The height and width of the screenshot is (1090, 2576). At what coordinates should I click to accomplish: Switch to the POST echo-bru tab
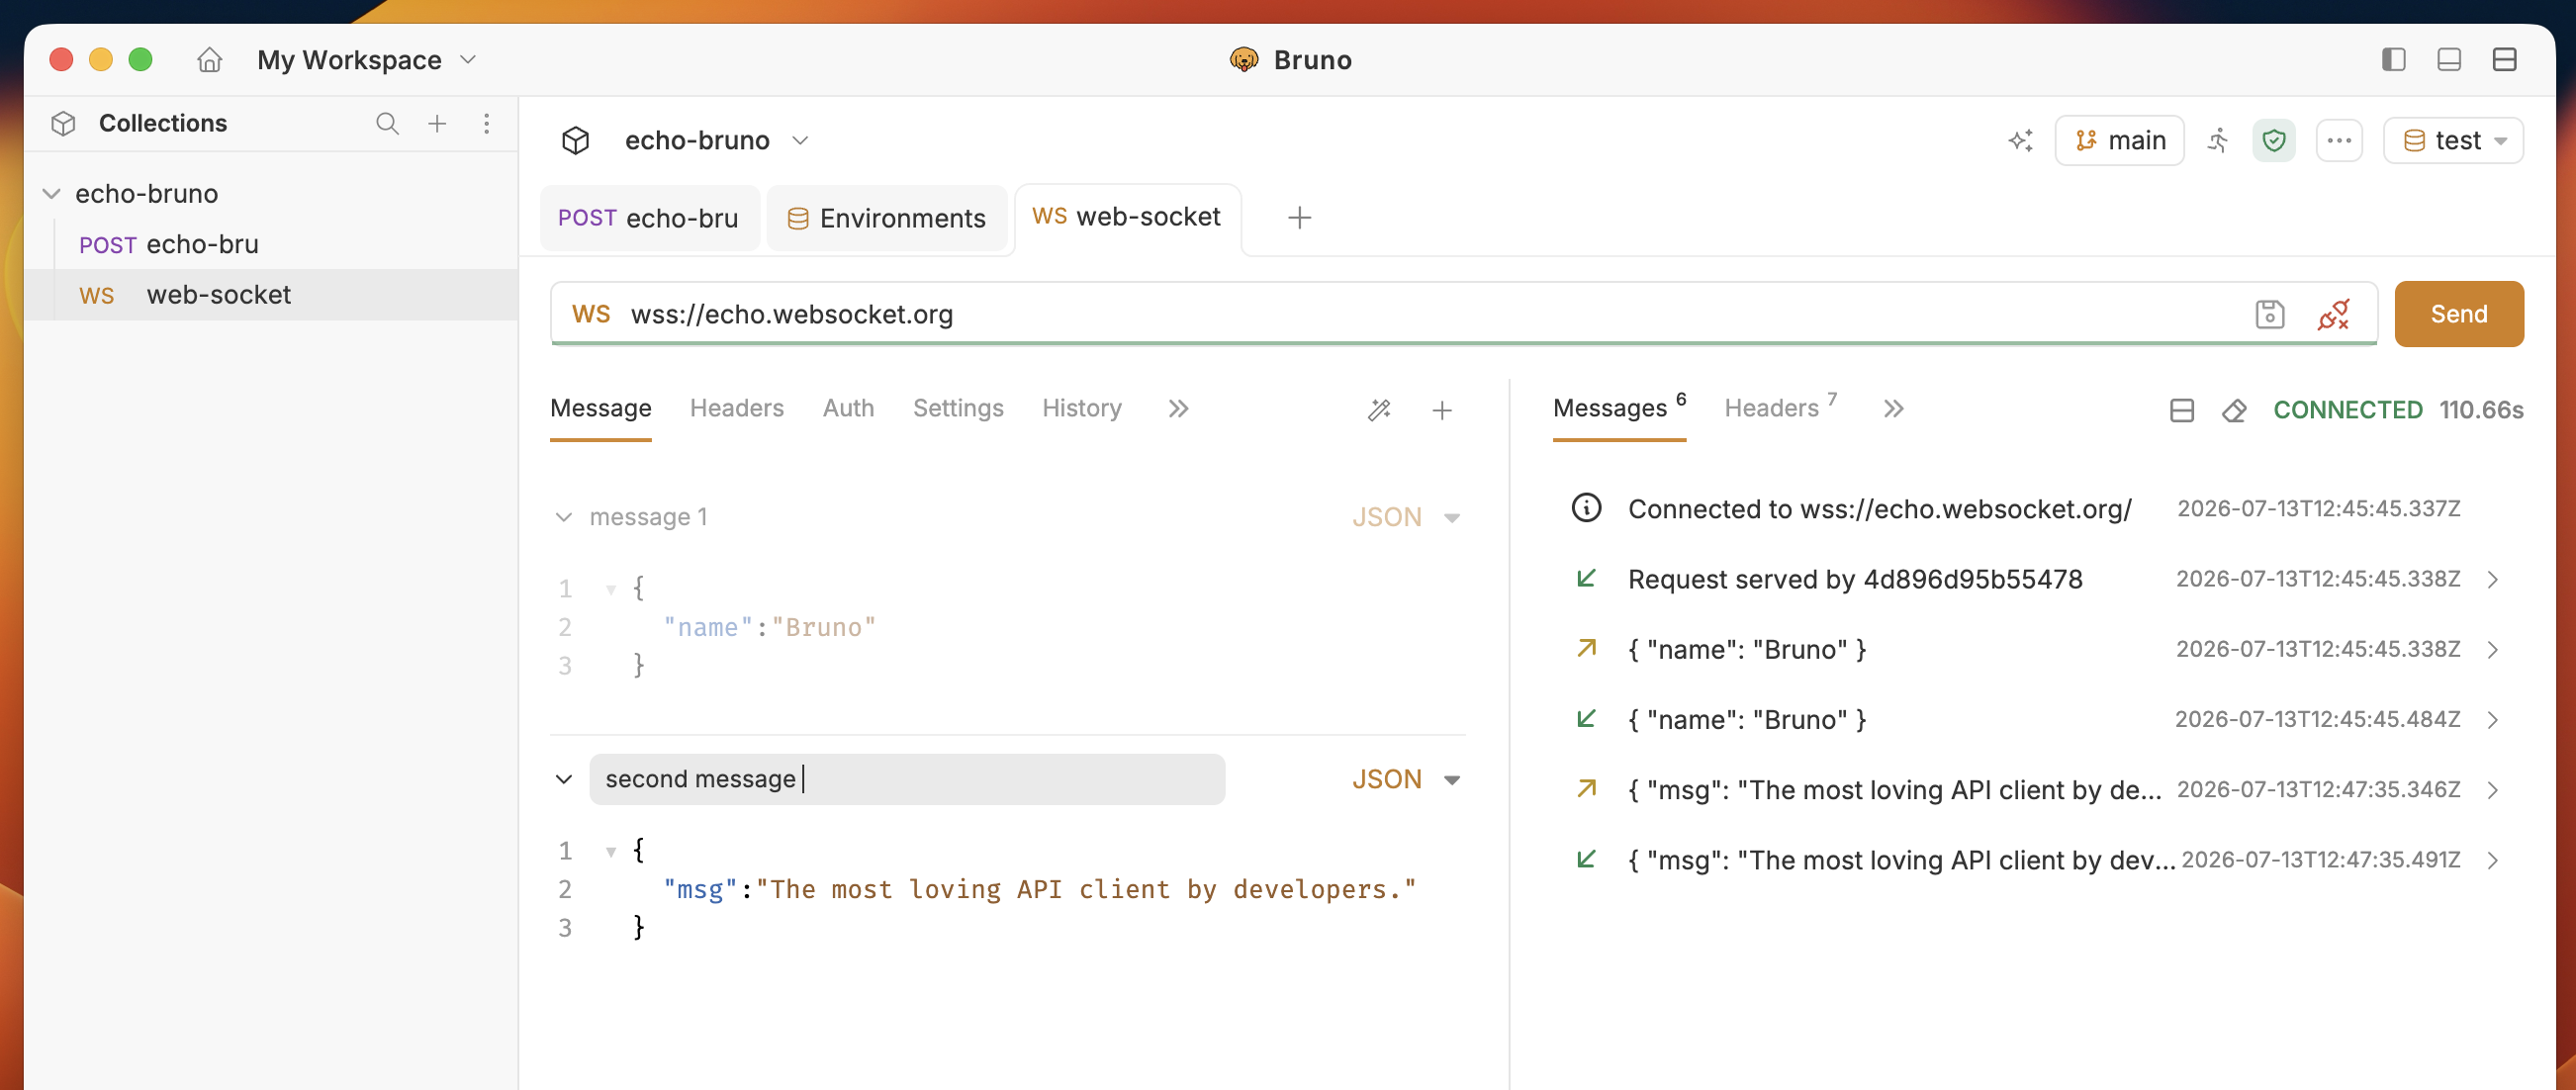[x=648, y=218]
